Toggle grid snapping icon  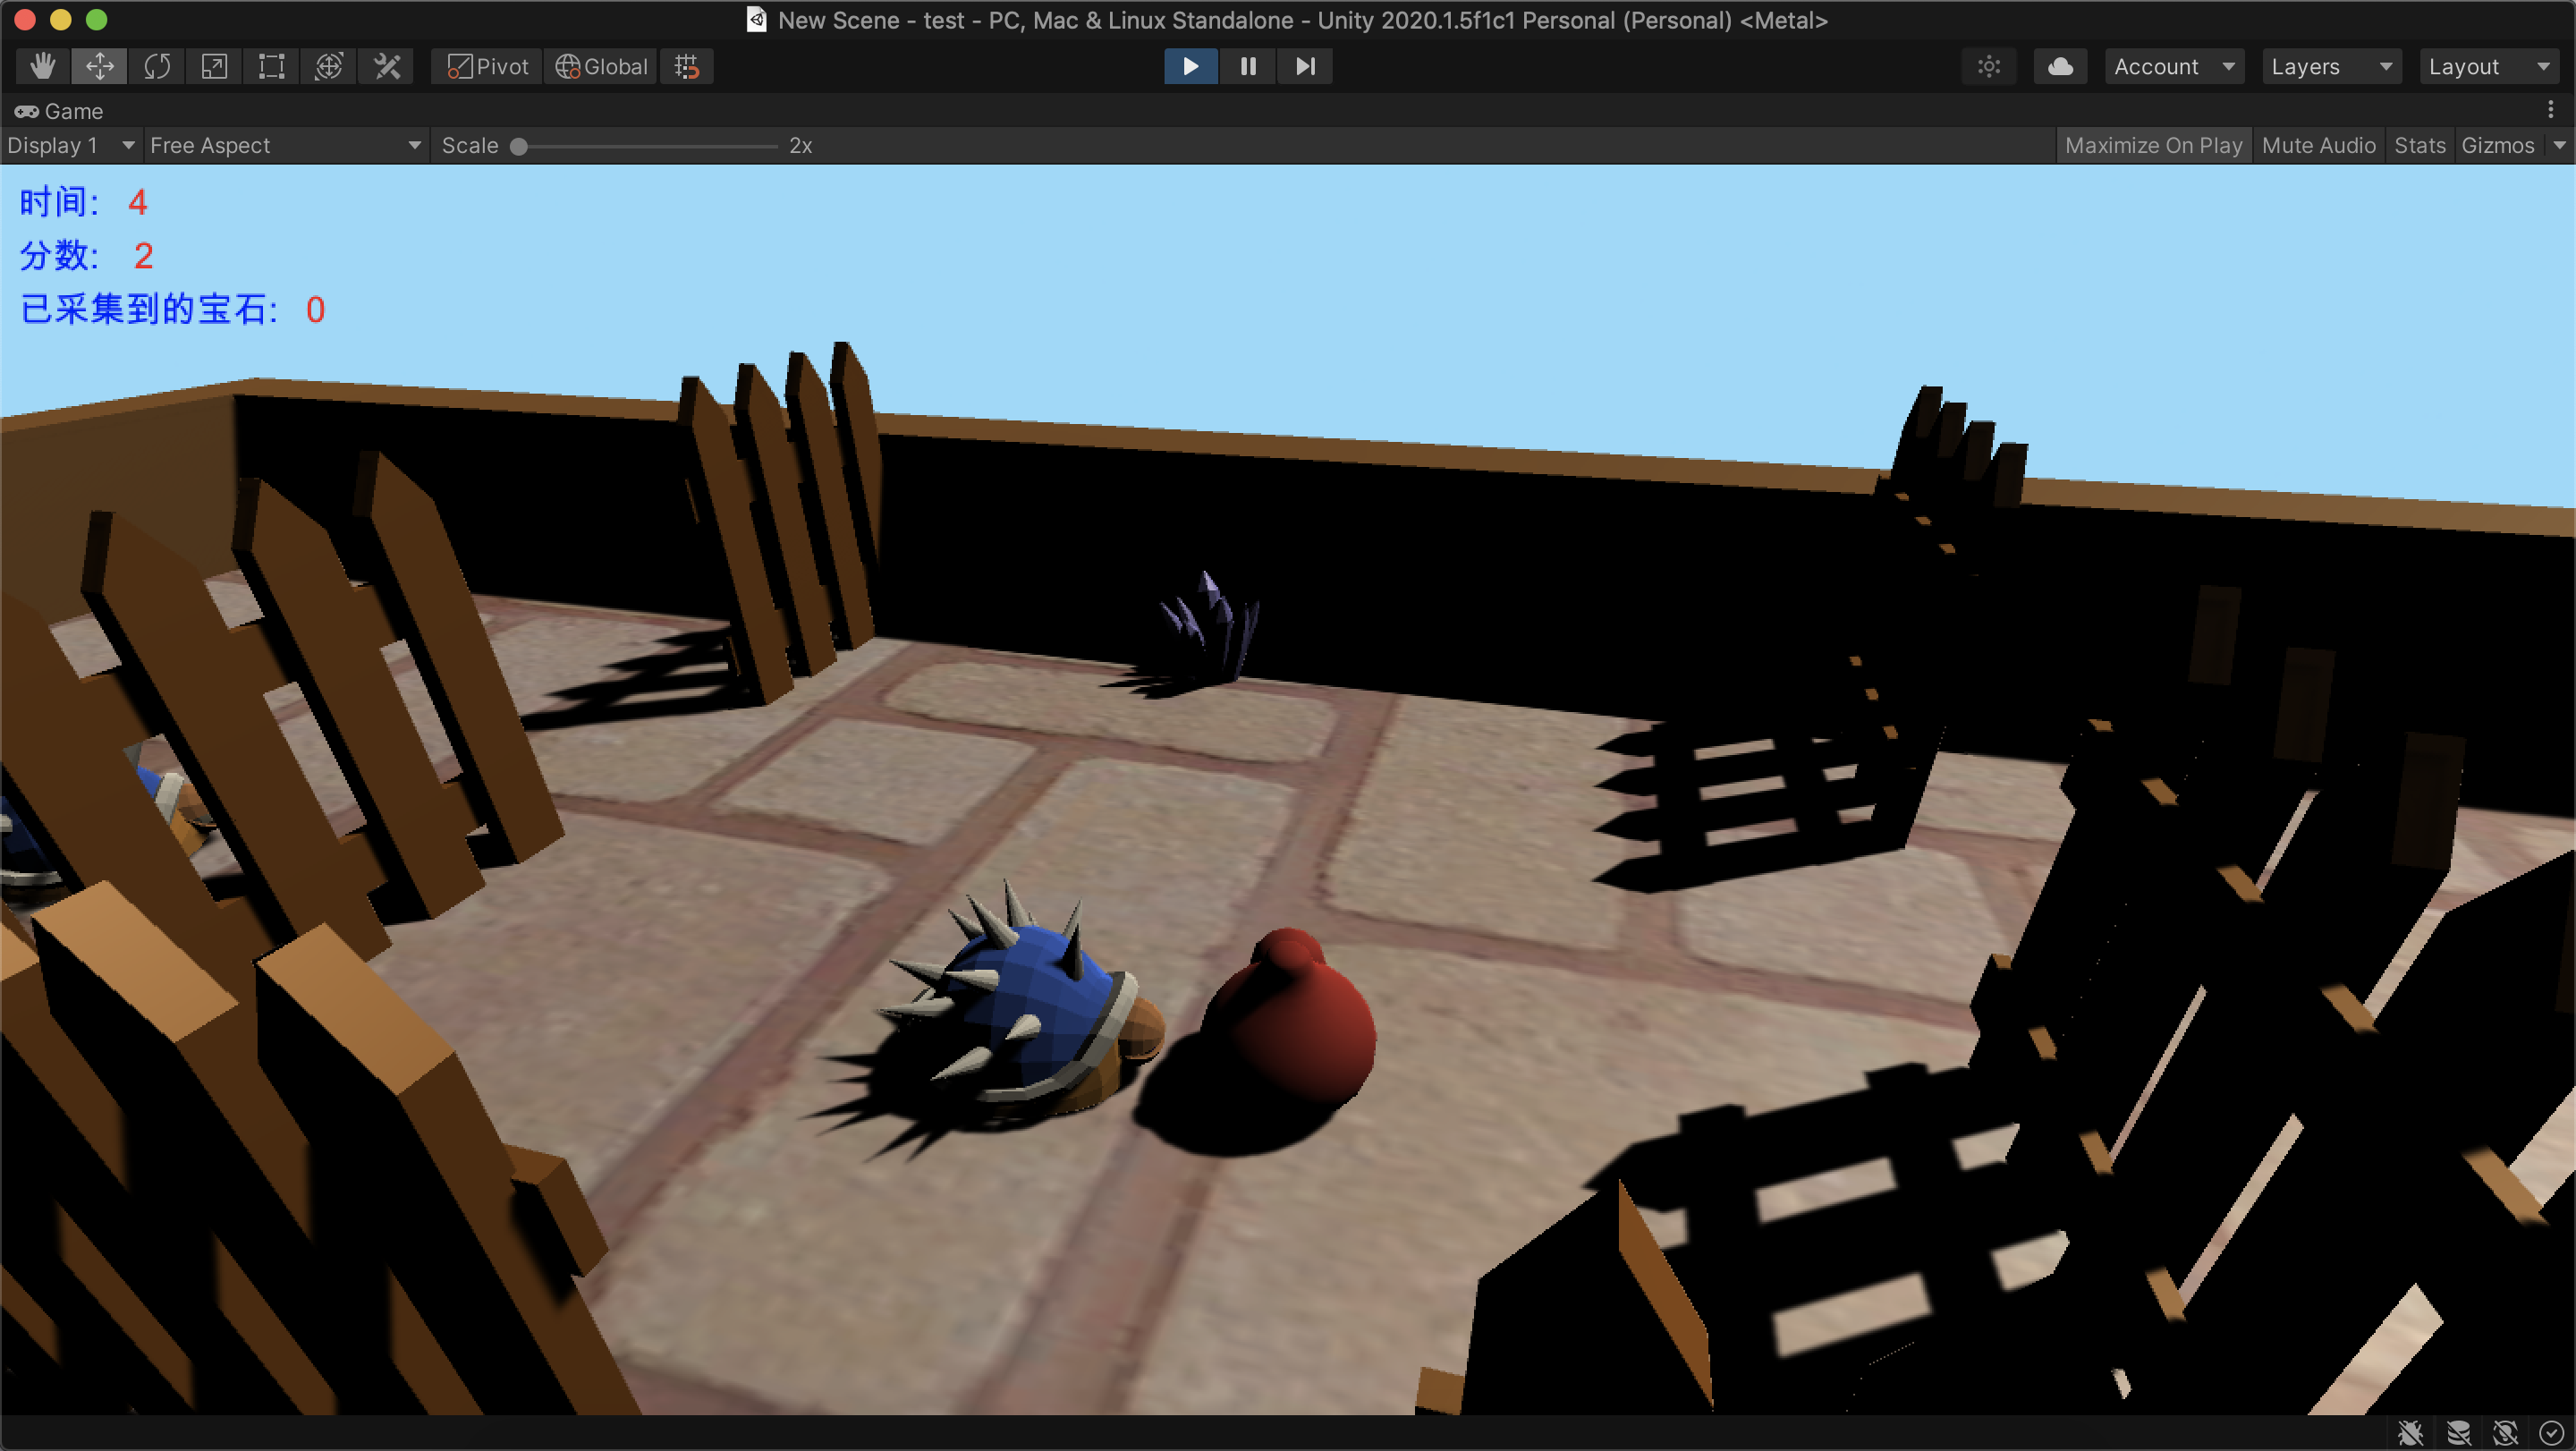coord(686,67)
